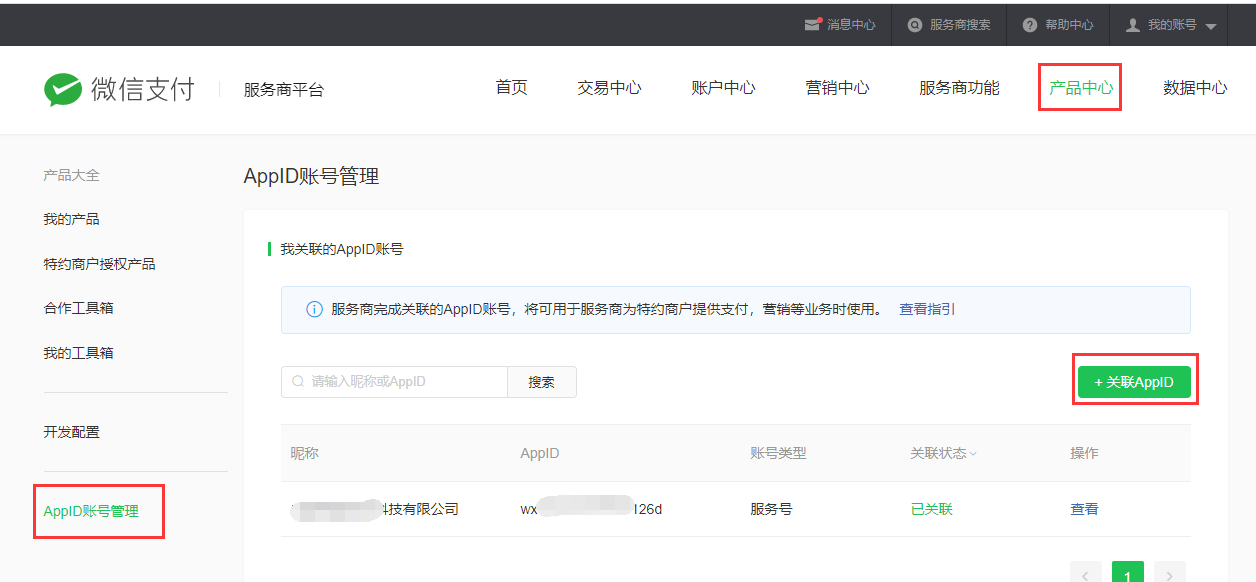Switch to 账户中心 tab

(723, 88)
